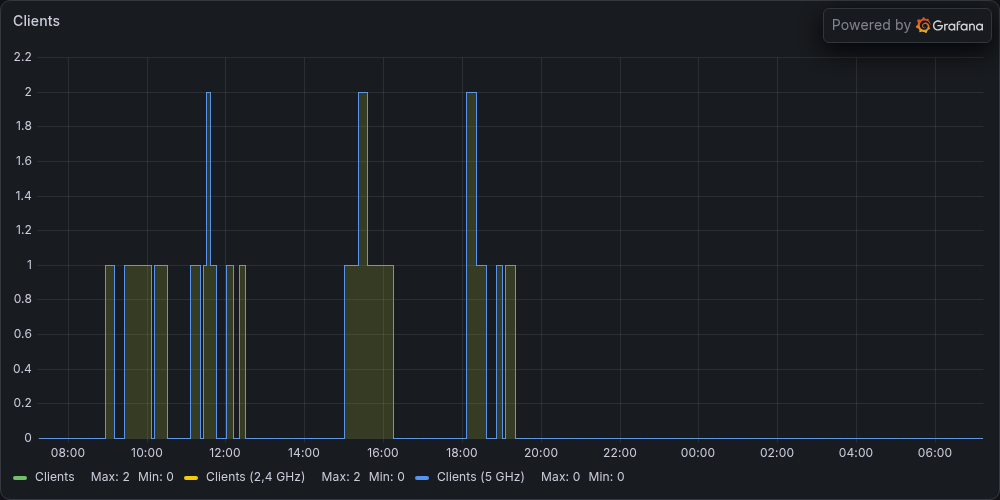Click the 12:00 time axis label

tap(225, 453)
